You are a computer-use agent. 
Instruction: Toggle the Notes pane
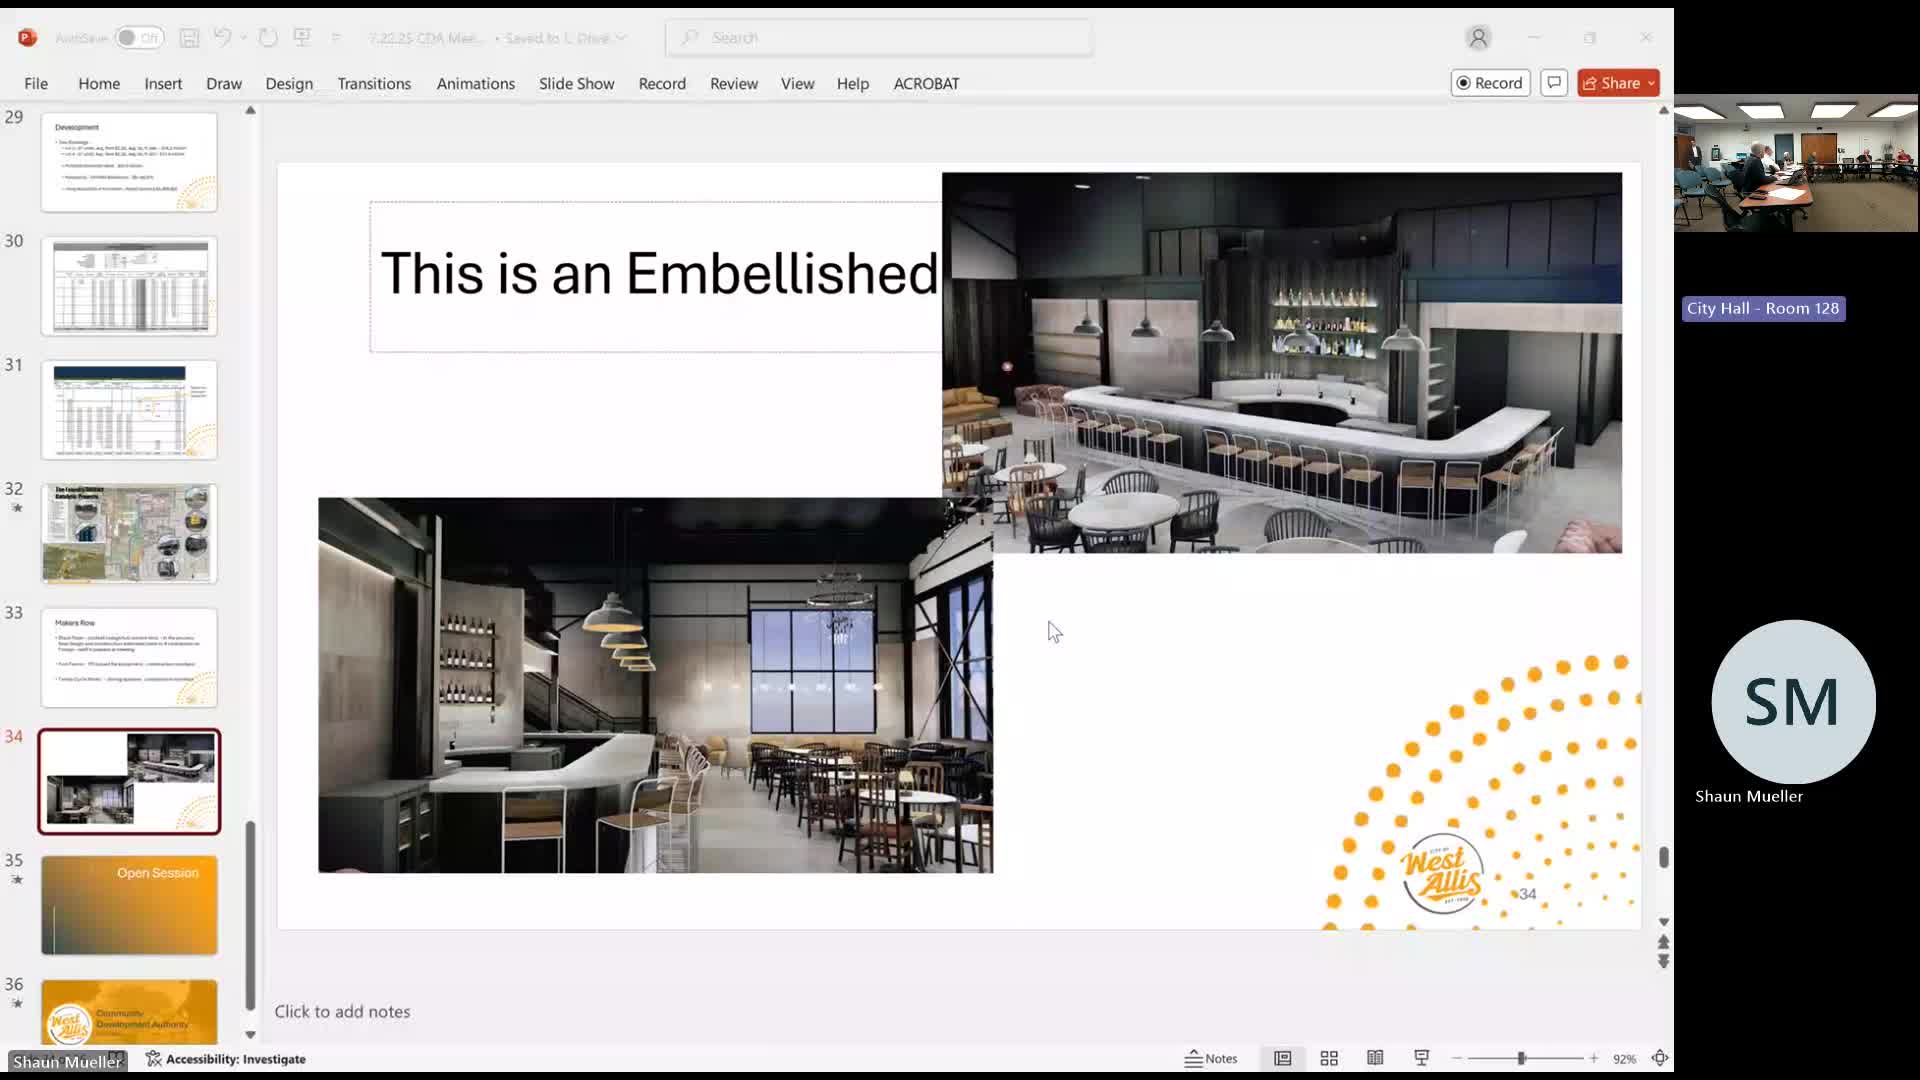1211,1058
